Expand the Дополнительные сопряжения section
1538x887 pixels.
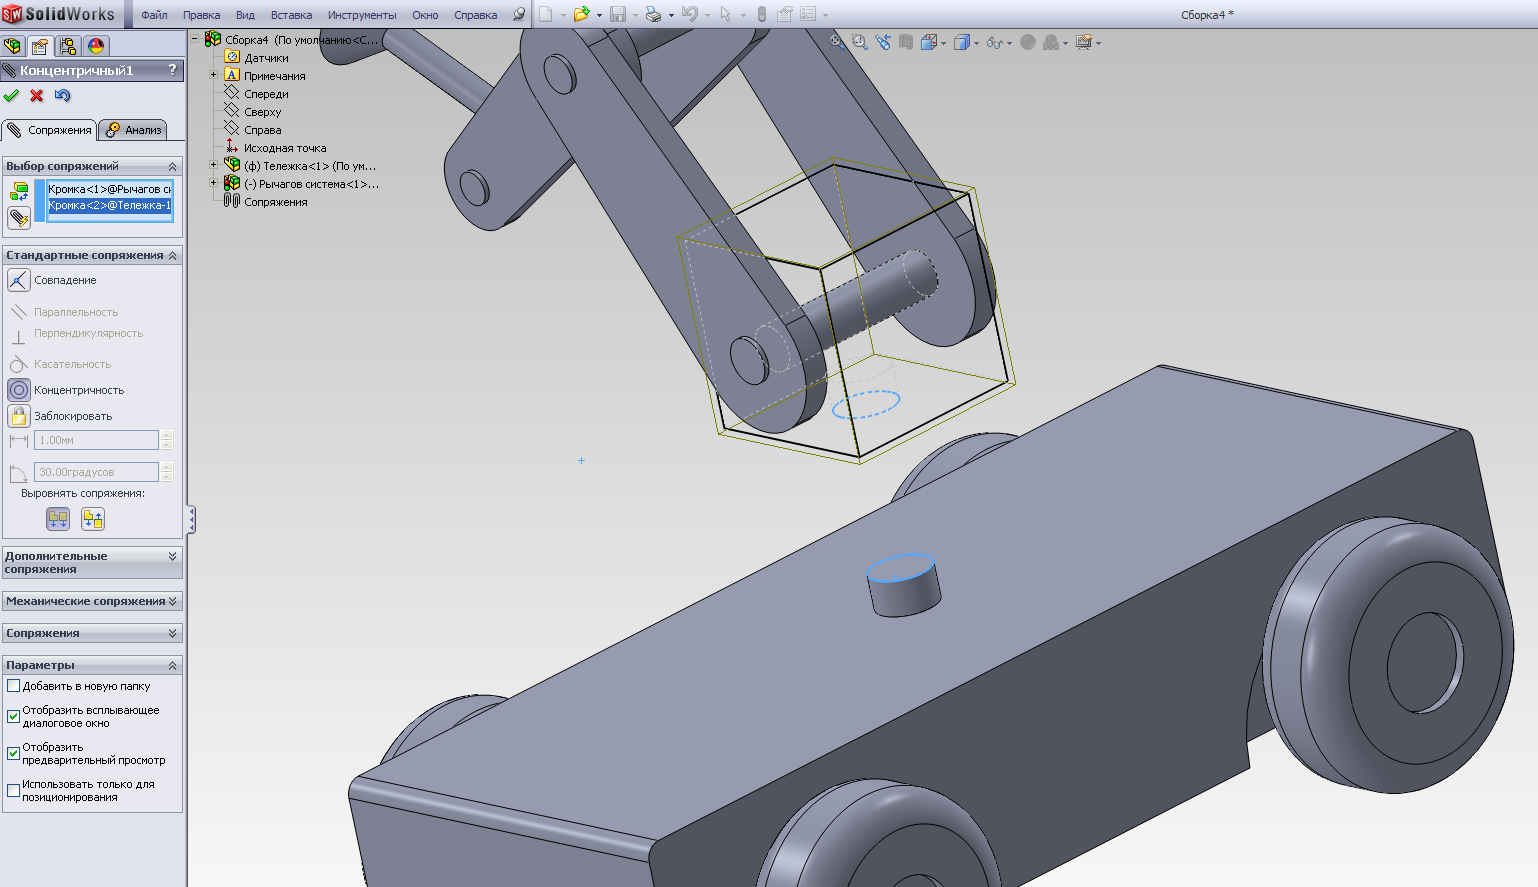(172, 556)
